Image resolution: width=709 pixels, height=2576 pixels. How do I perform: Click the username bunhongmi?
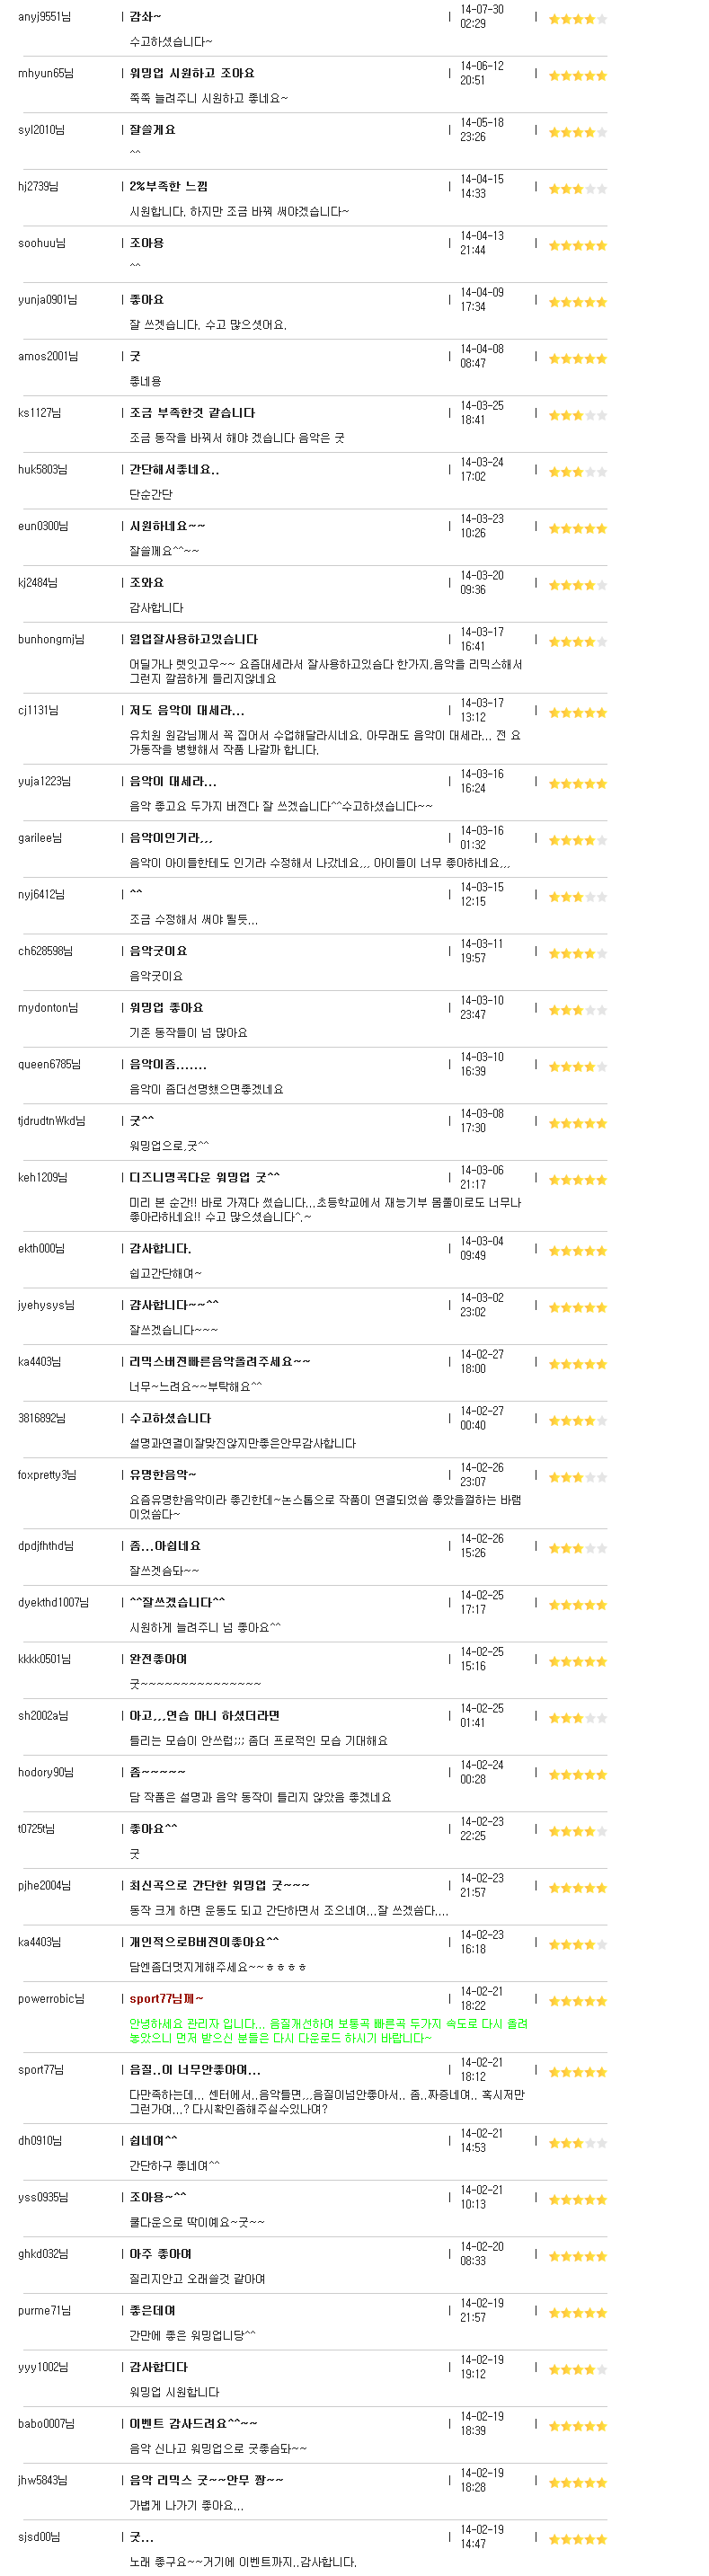pos(51,639)
